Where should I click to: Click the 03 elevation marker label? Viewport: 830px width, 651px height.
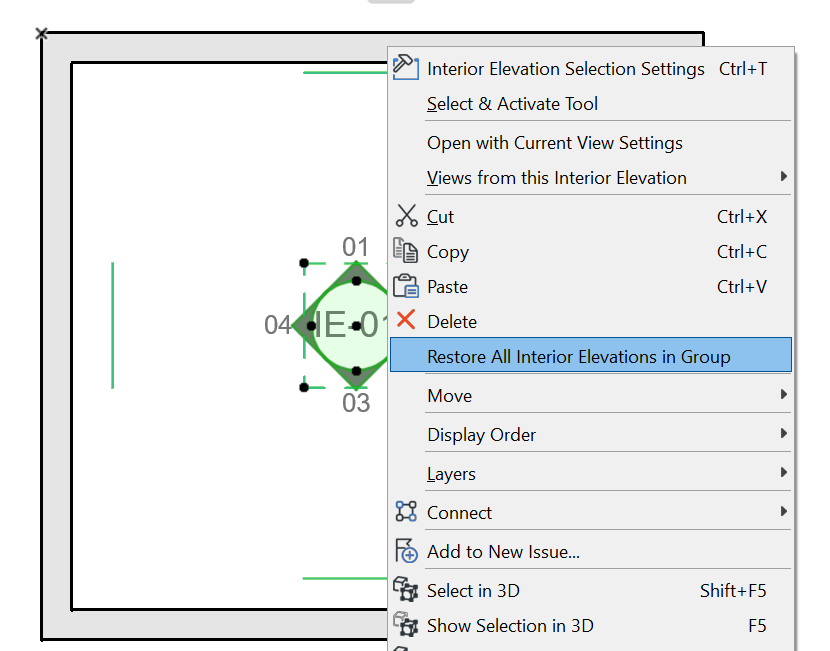(356, 403)
